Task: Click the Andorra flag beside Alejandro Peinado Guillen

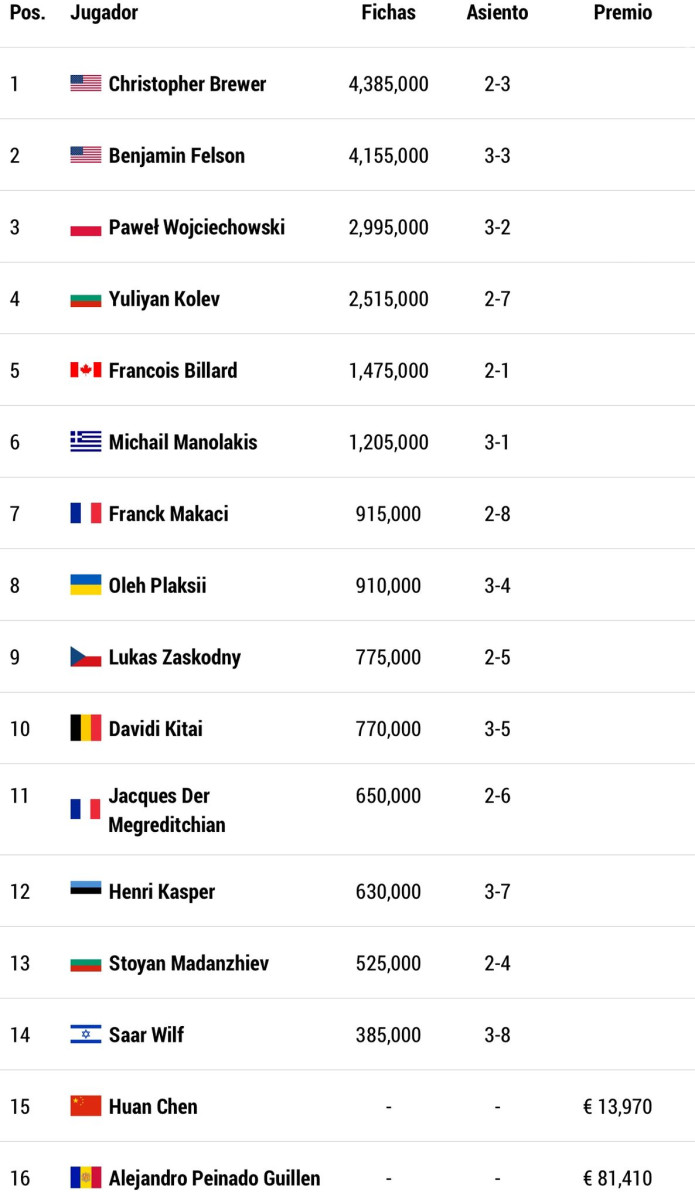Action: pyautogui.click(x=85, y=1178)
